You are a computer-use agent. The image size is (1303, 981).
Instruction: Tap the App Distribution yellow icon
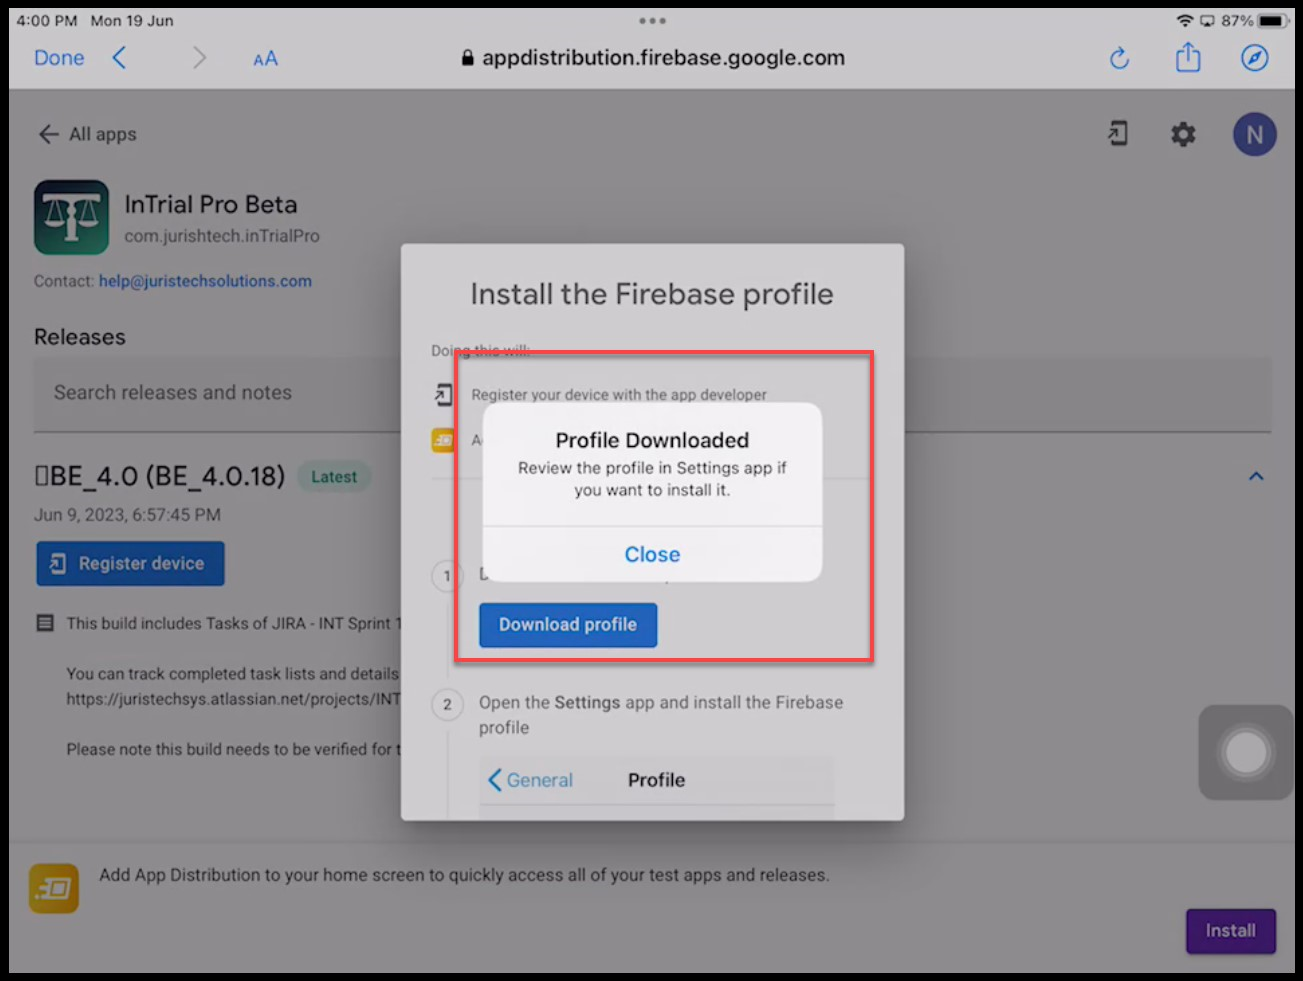54,888
